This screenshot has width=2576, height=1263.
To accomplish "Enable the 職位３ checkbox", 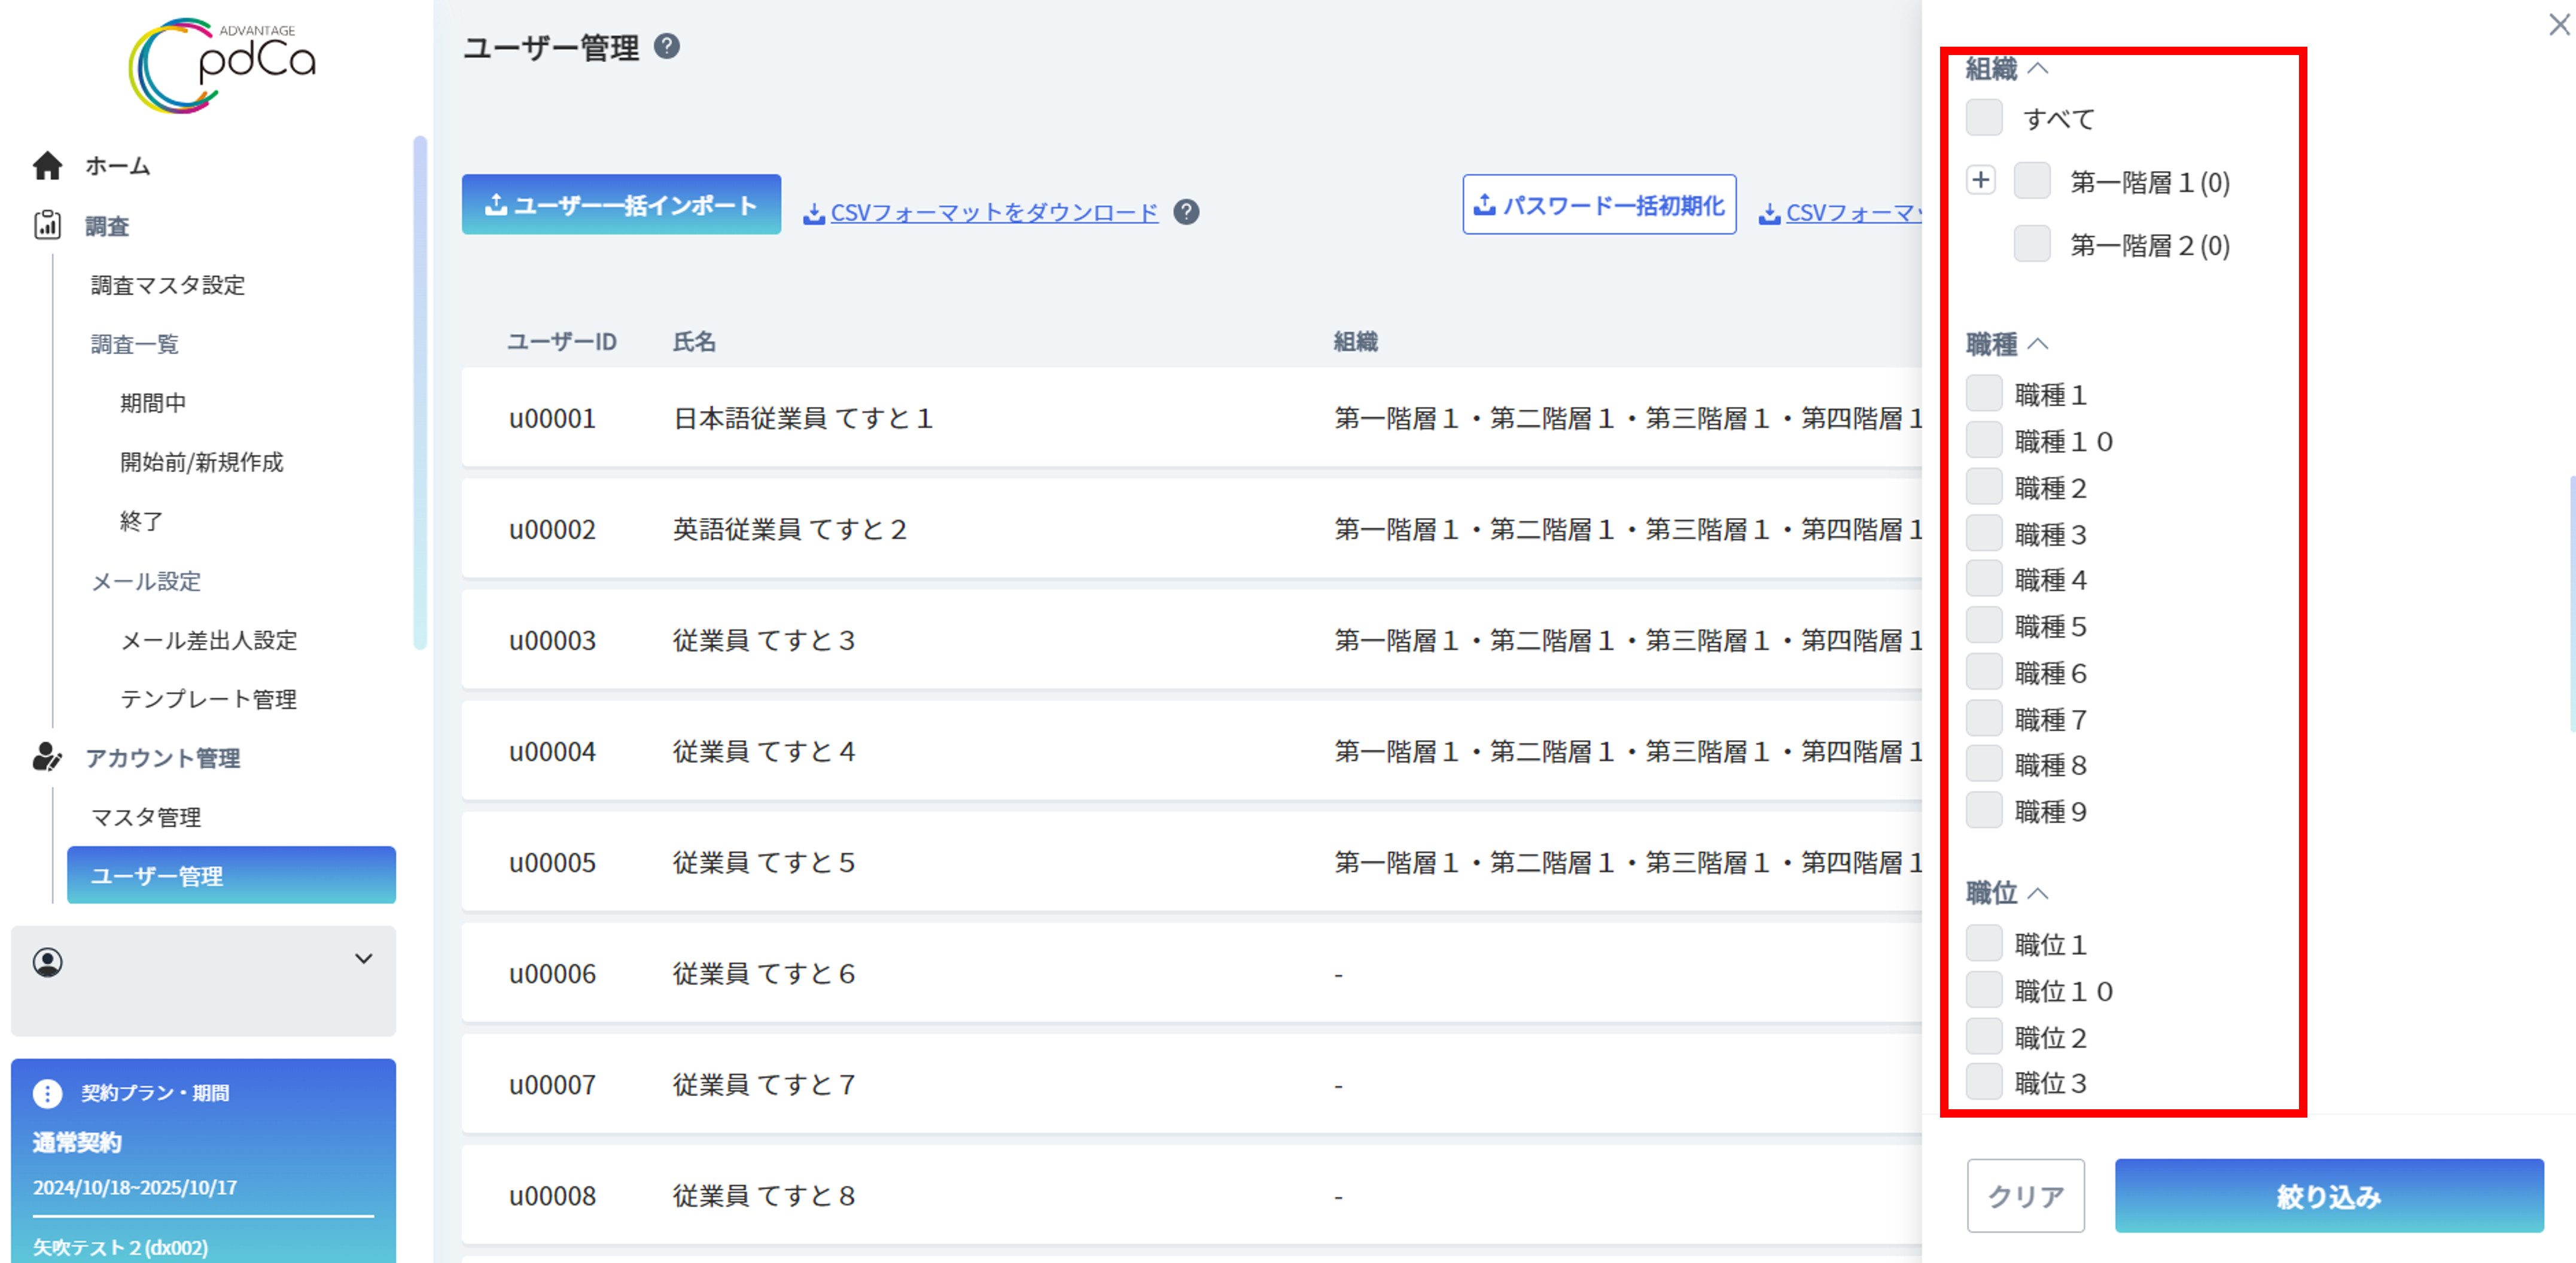I will (x=1984, y=1082).
